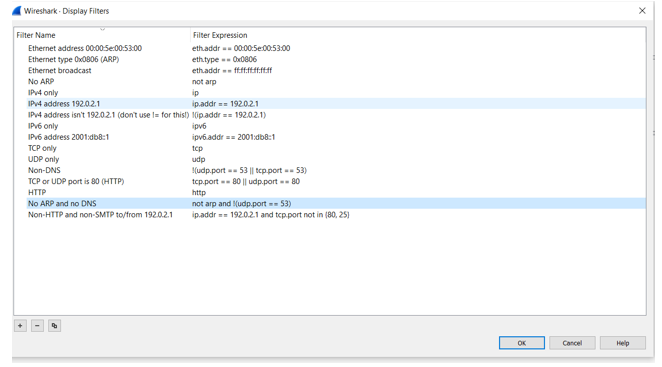Click expression '!(ip.addr == 192.0.2.1)'
Viewport: 662px width, 367px height.
click(229, 115)
